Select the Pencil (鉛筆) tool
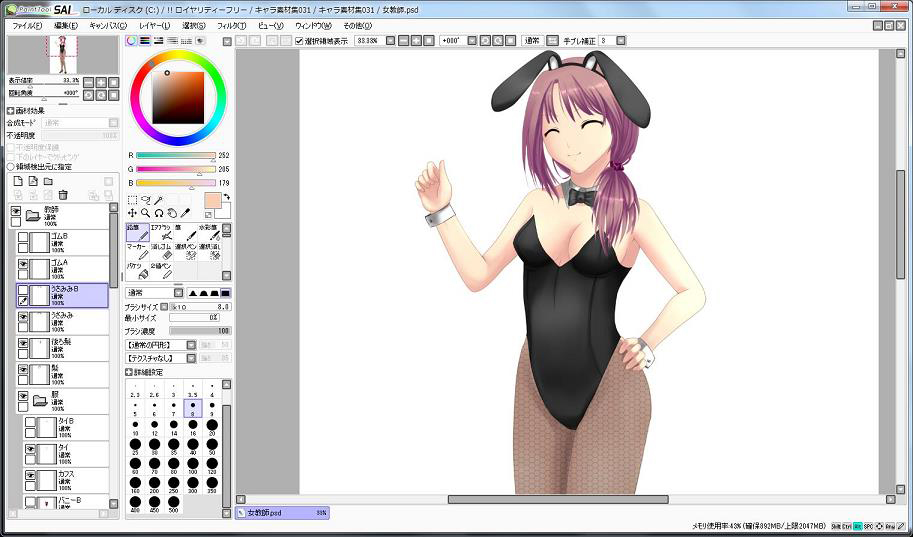Viewport: 913px width, 537px height. pos(136,232)
